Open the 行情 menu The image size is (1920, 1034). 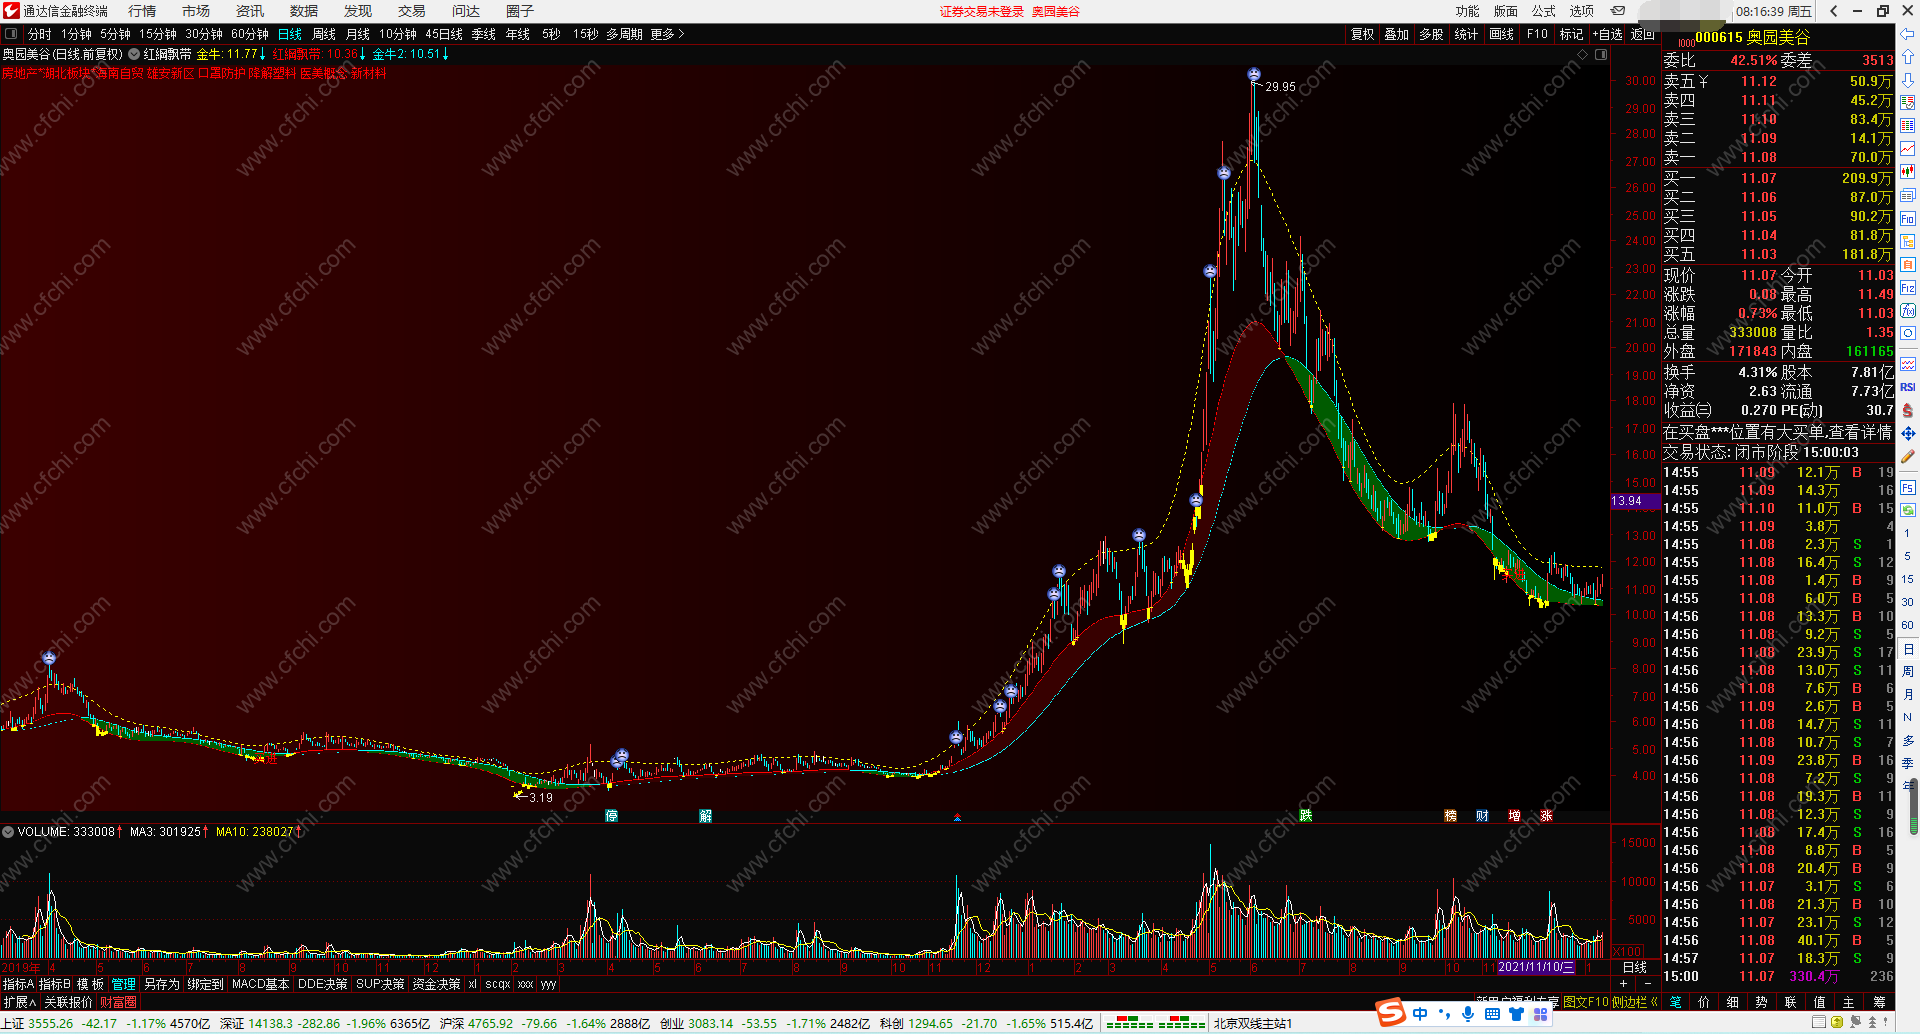[x=142, y=11]
